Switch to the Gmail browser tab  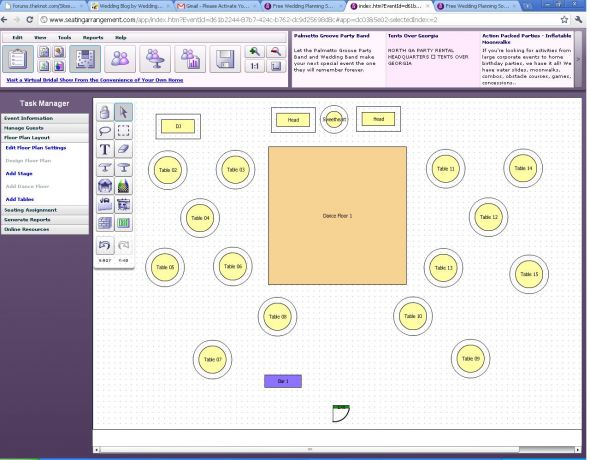[217, 6]
